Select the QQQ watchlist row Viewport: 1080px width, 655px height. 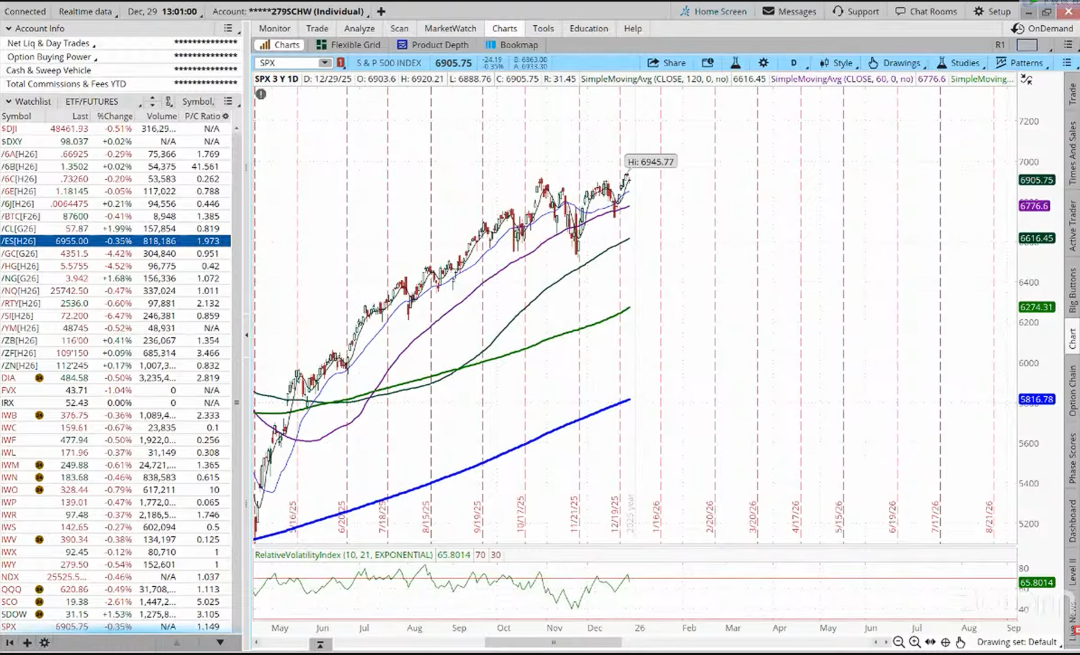116,590
